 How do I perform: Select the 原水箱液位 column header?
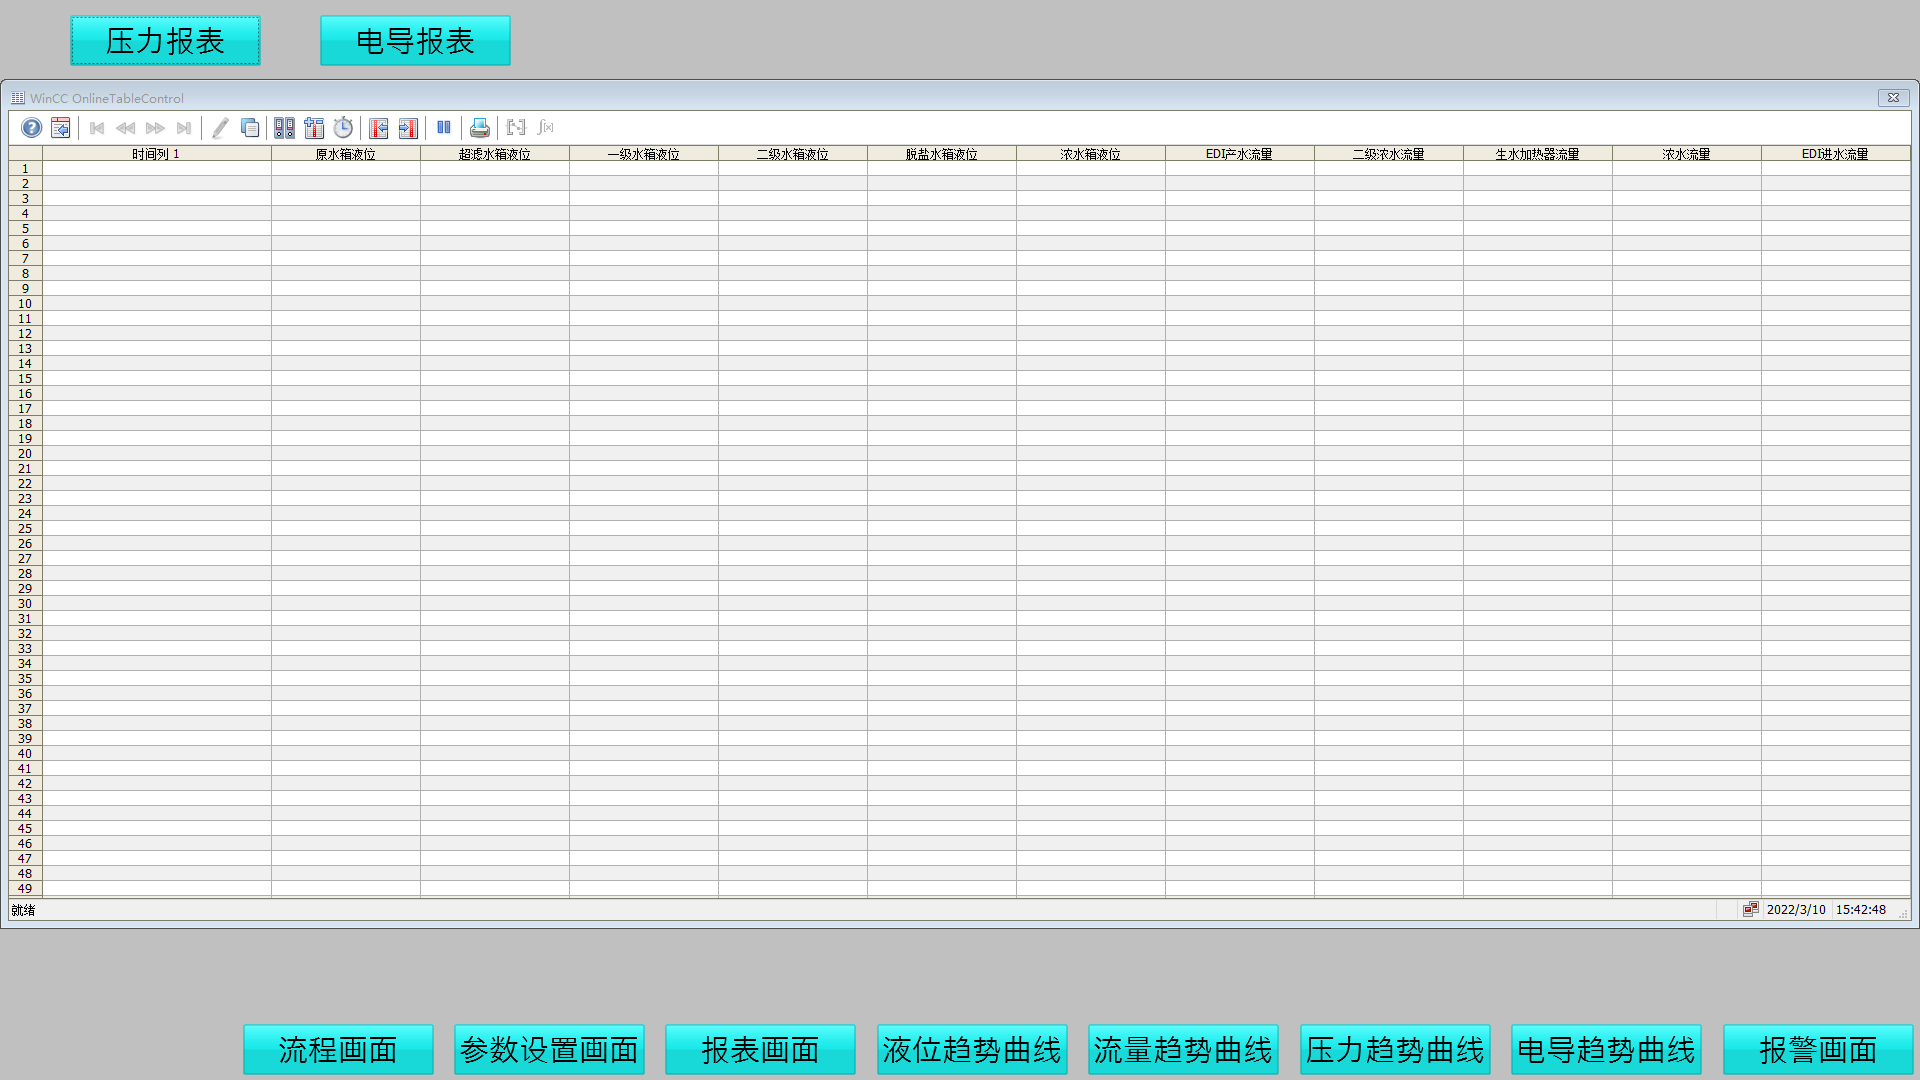pyautogui.click(x=345, y=154)
